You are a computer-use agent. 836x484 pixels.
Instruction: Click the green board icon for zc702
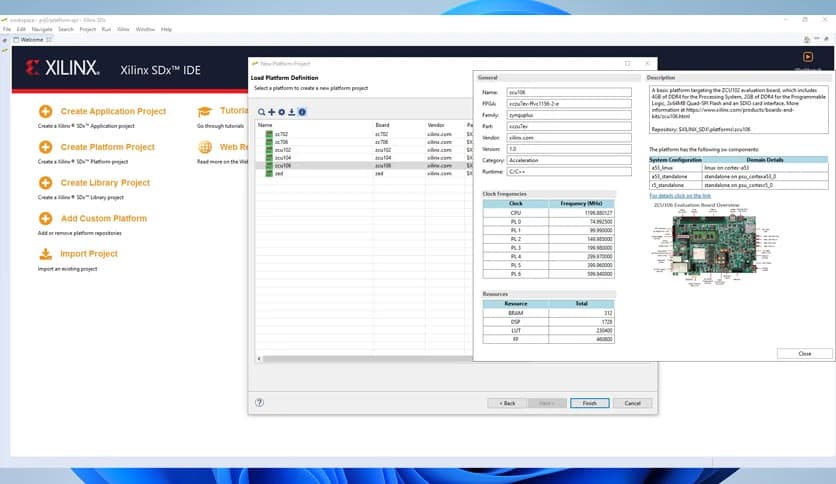[x=269, y=134]
